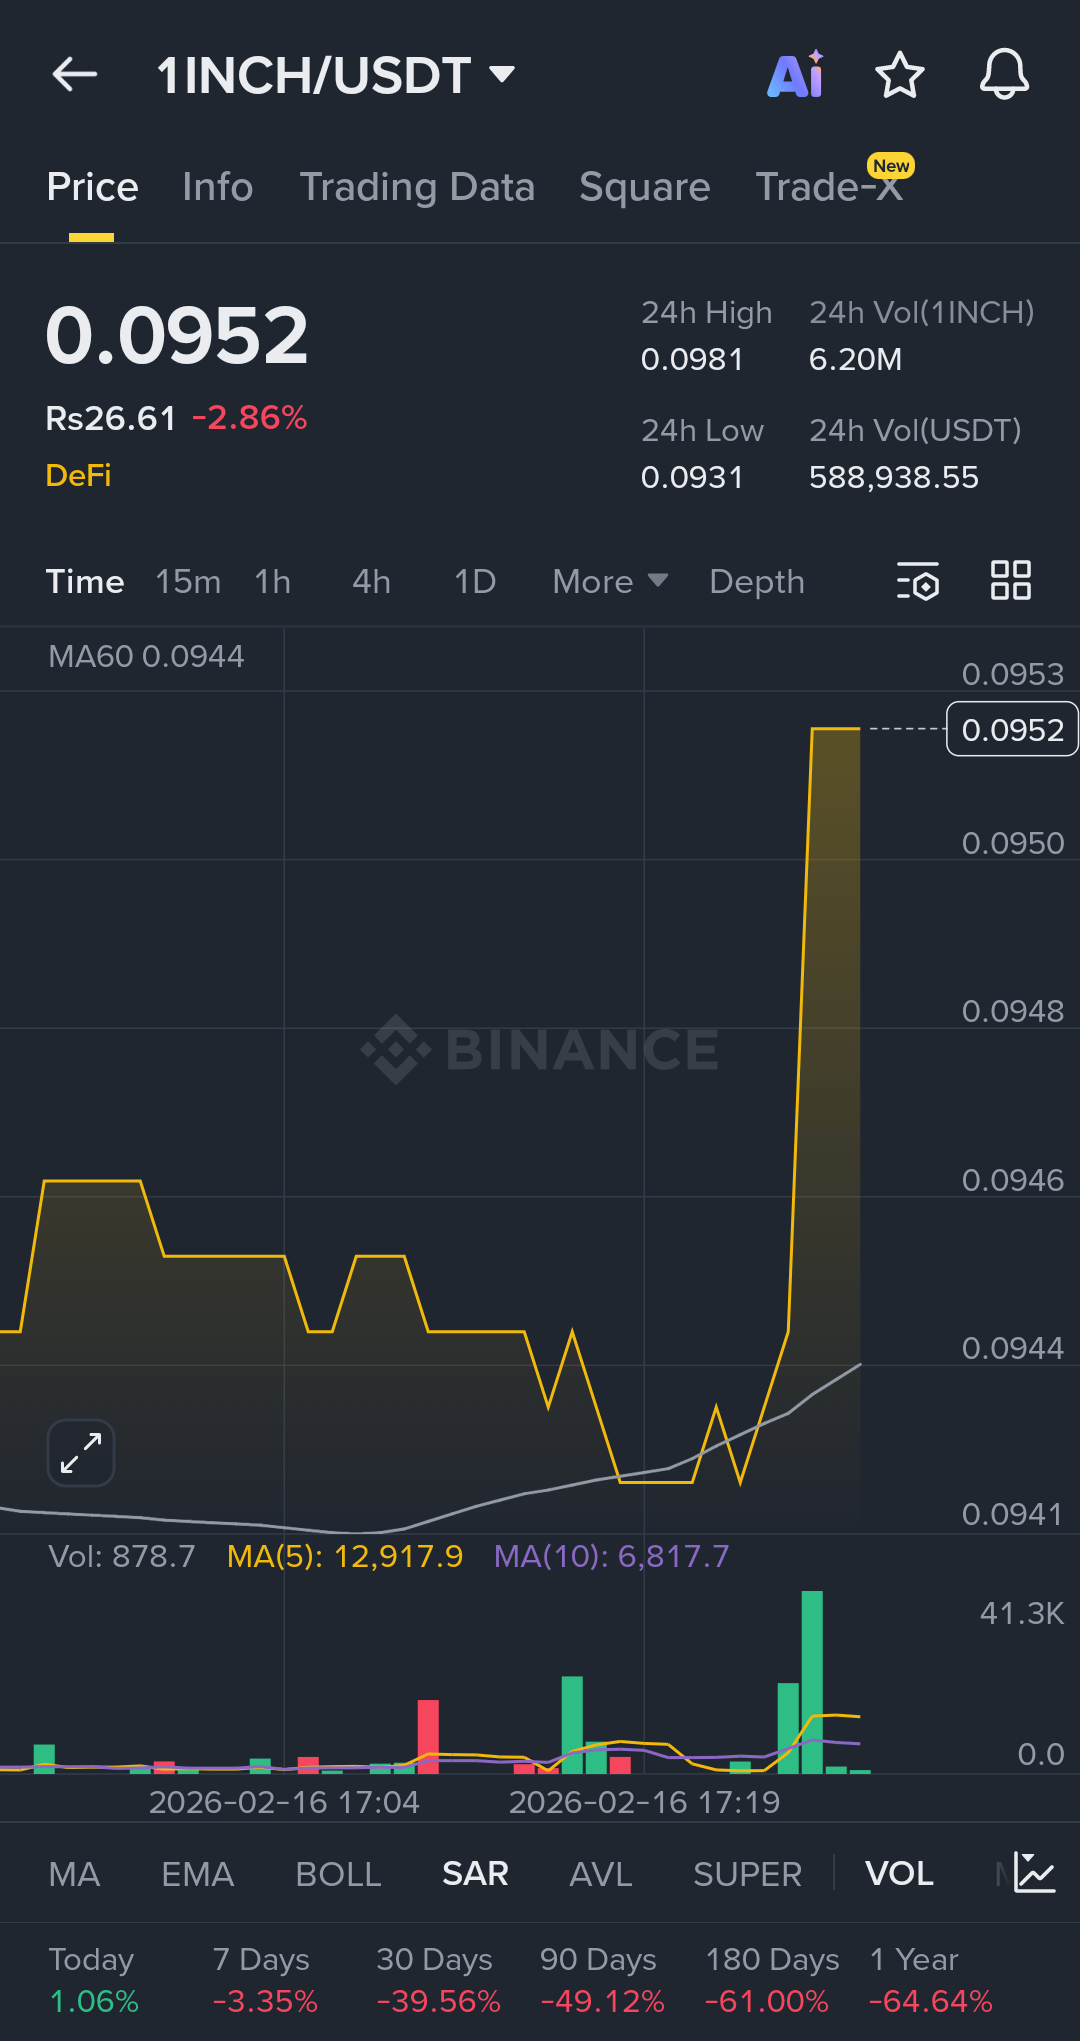1080x2041 pixels.
Task: Open the Trading Data tab
Action: [x=417, y=187]
